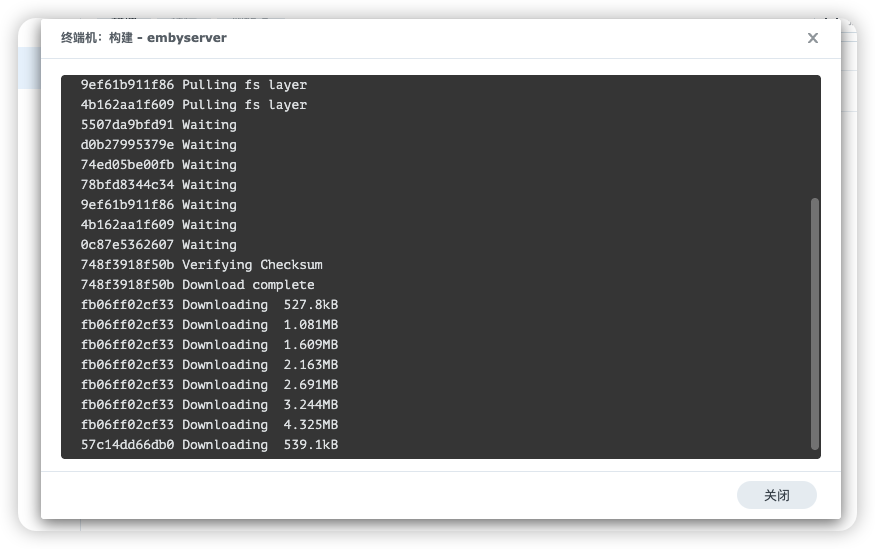The image size is (875, 549).
Task: Click the Downloading 527.8kB log line
Action: tap(209, 305)
